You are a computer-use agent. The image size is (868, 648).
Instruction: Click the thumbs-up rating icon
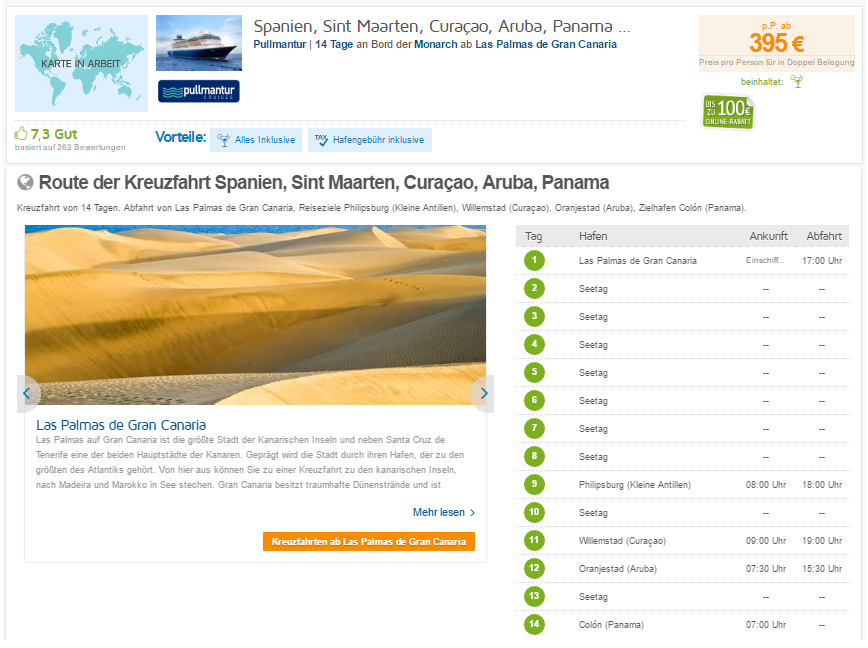point(21,133)
